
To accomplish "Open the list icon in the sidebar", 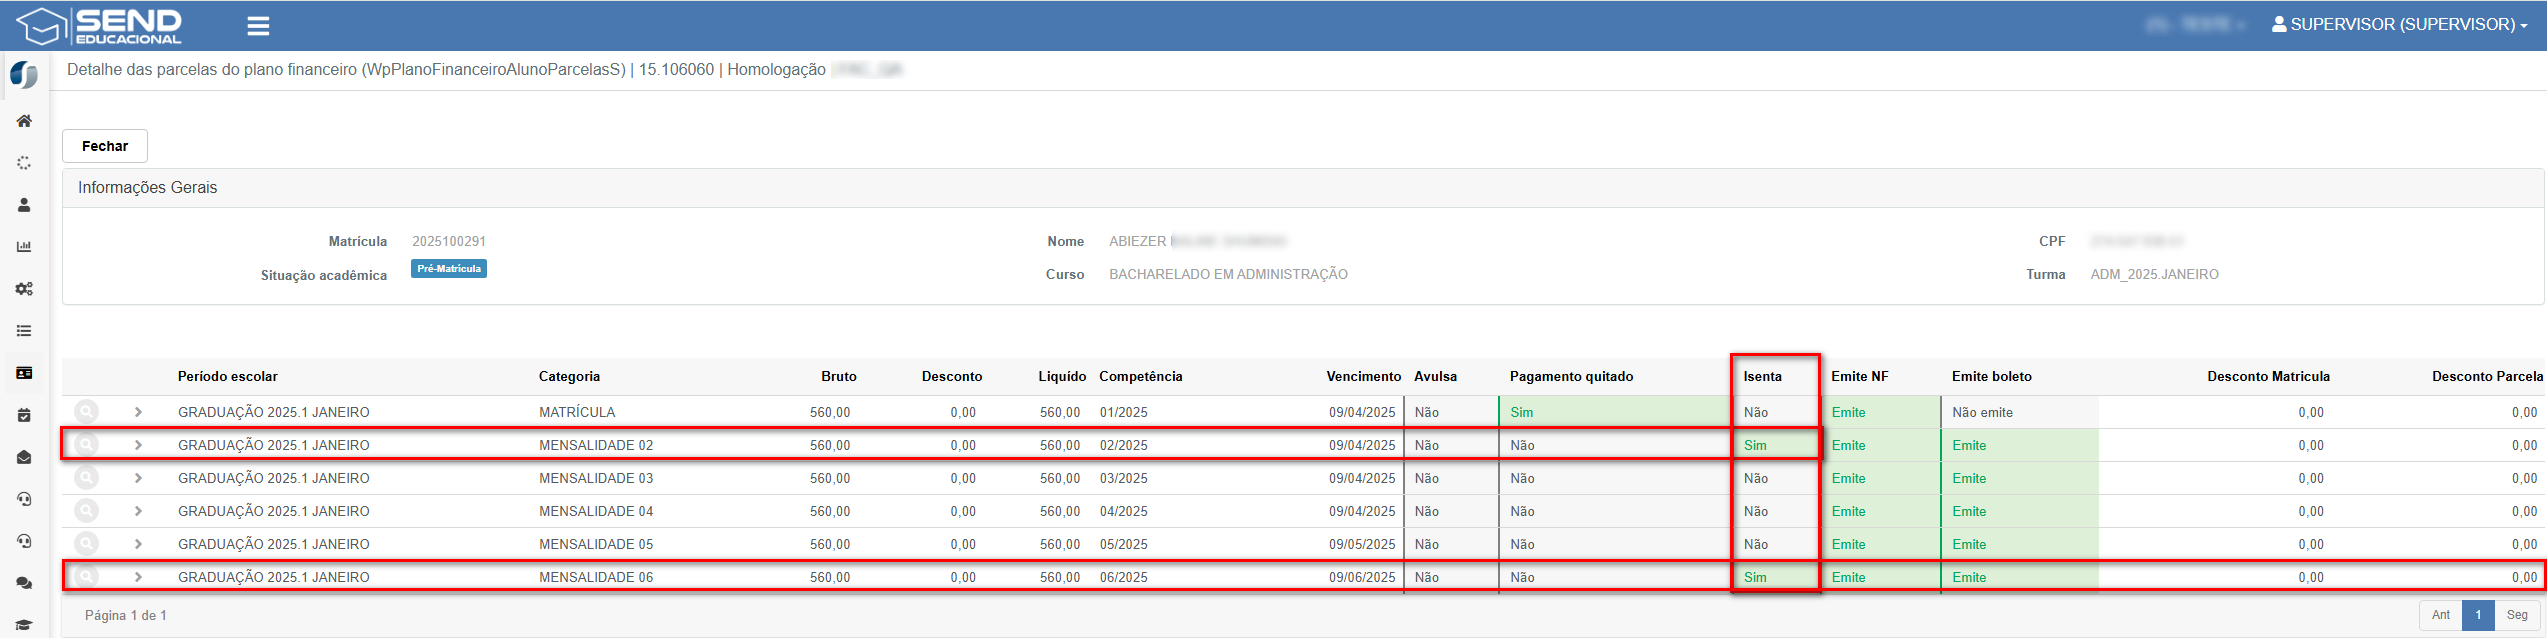I will pos(24,331).
